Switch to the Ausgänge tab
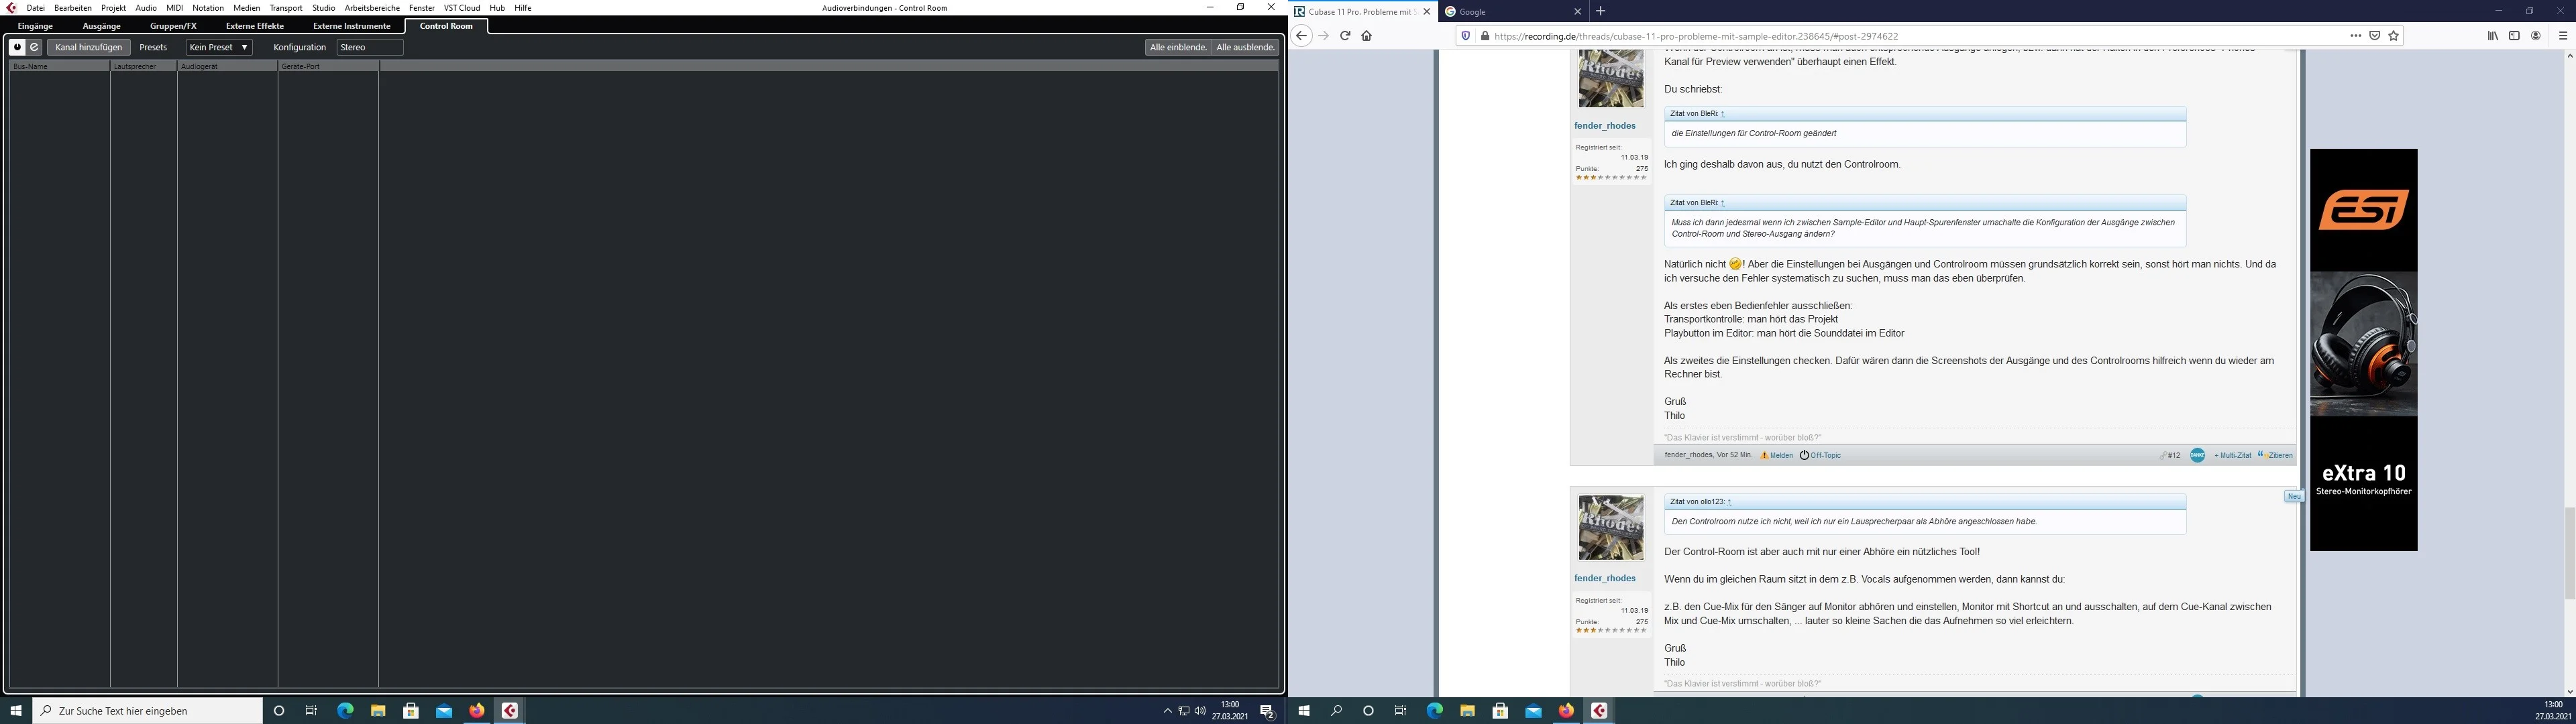 [x=101, y=26]
